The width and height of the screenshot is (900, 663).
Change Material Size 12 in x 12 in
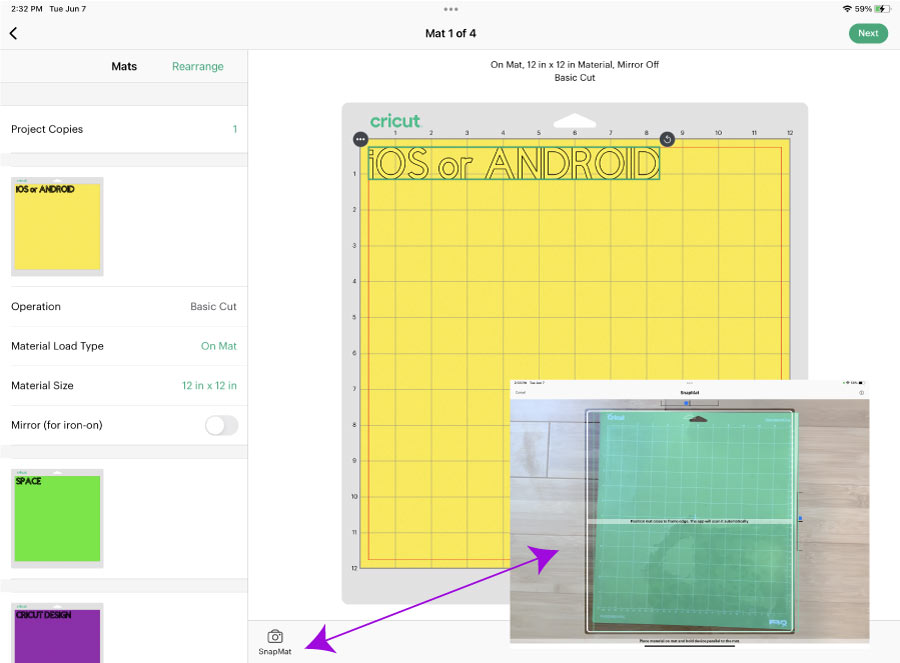tap(209, 386)
